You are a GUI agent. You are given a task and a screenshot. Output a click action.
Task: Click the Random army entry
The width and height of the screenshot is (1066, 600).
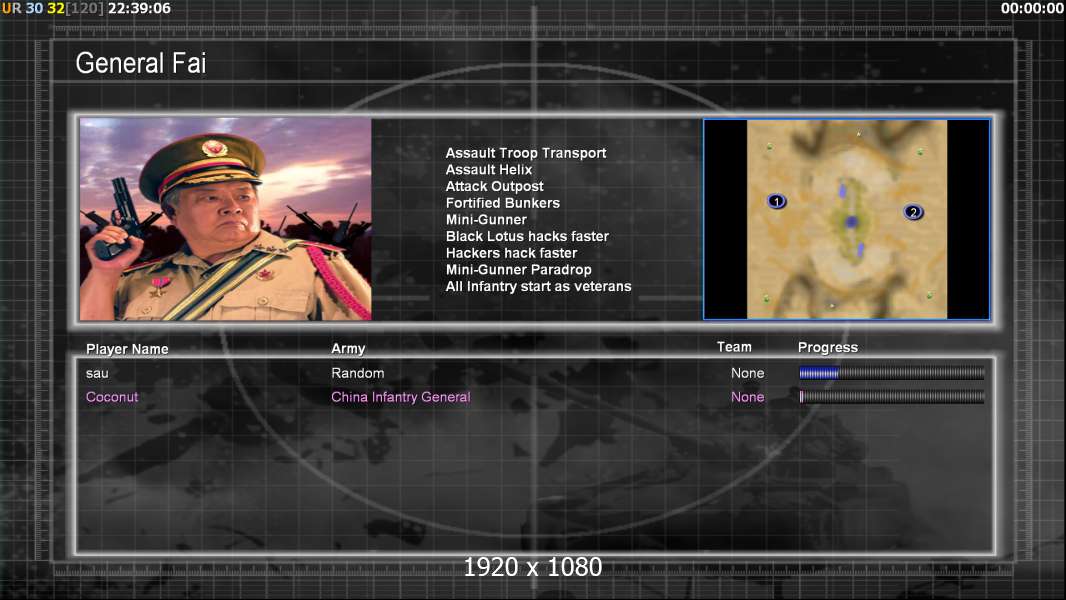(x=357, y=373)
